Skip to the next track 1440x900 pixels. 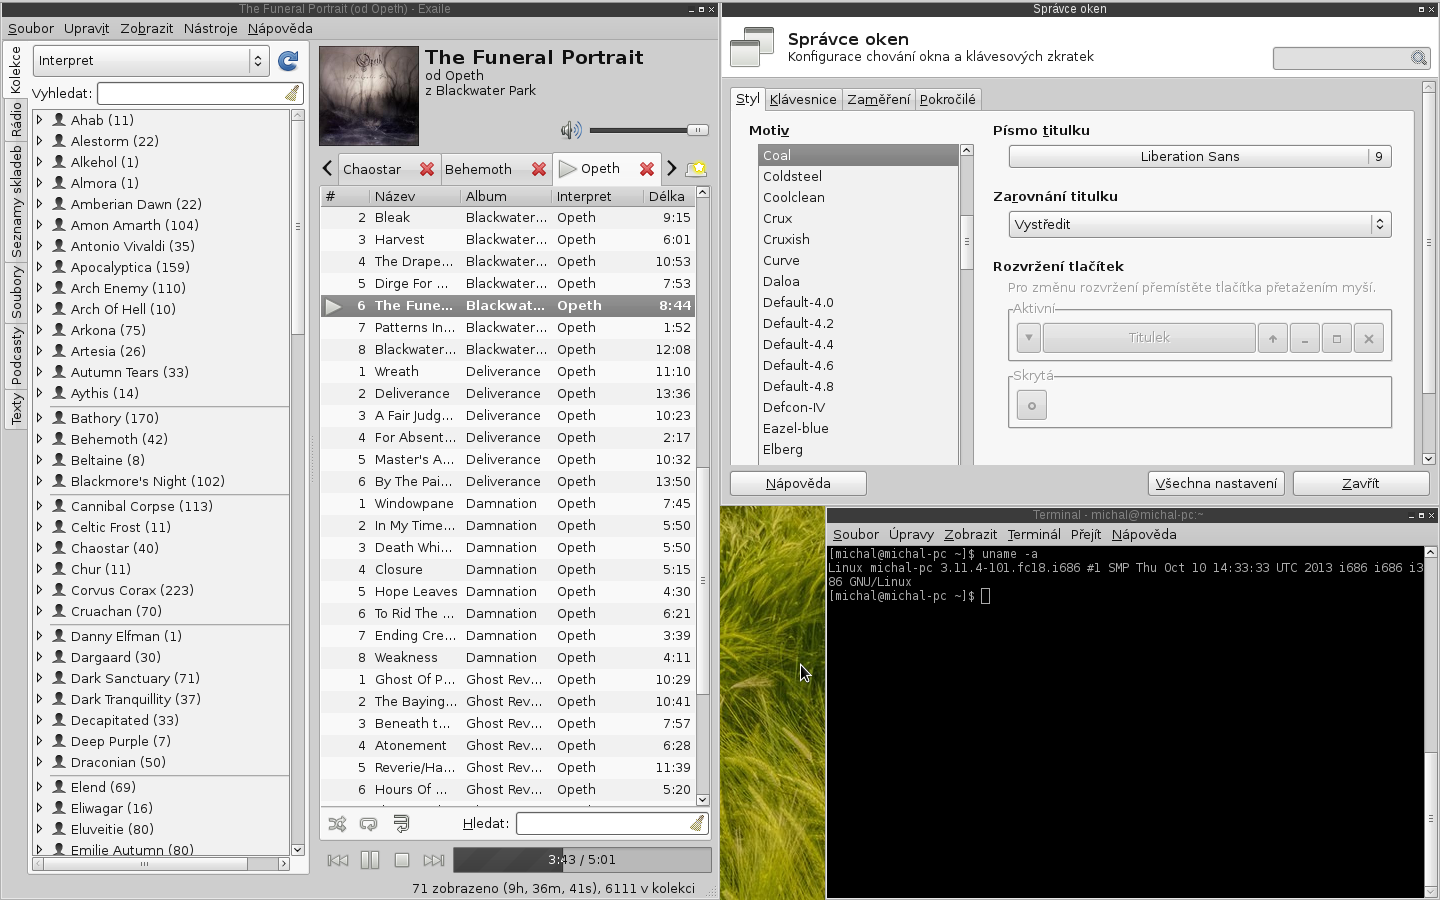(x=433, y=860)
